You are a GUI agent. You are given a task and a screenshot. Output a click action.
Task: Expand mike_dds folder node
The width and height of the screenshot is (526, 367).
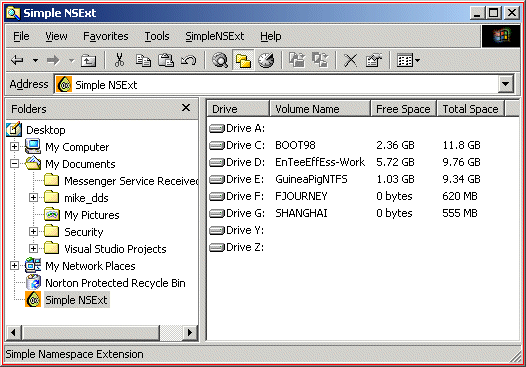click(33, 198)
